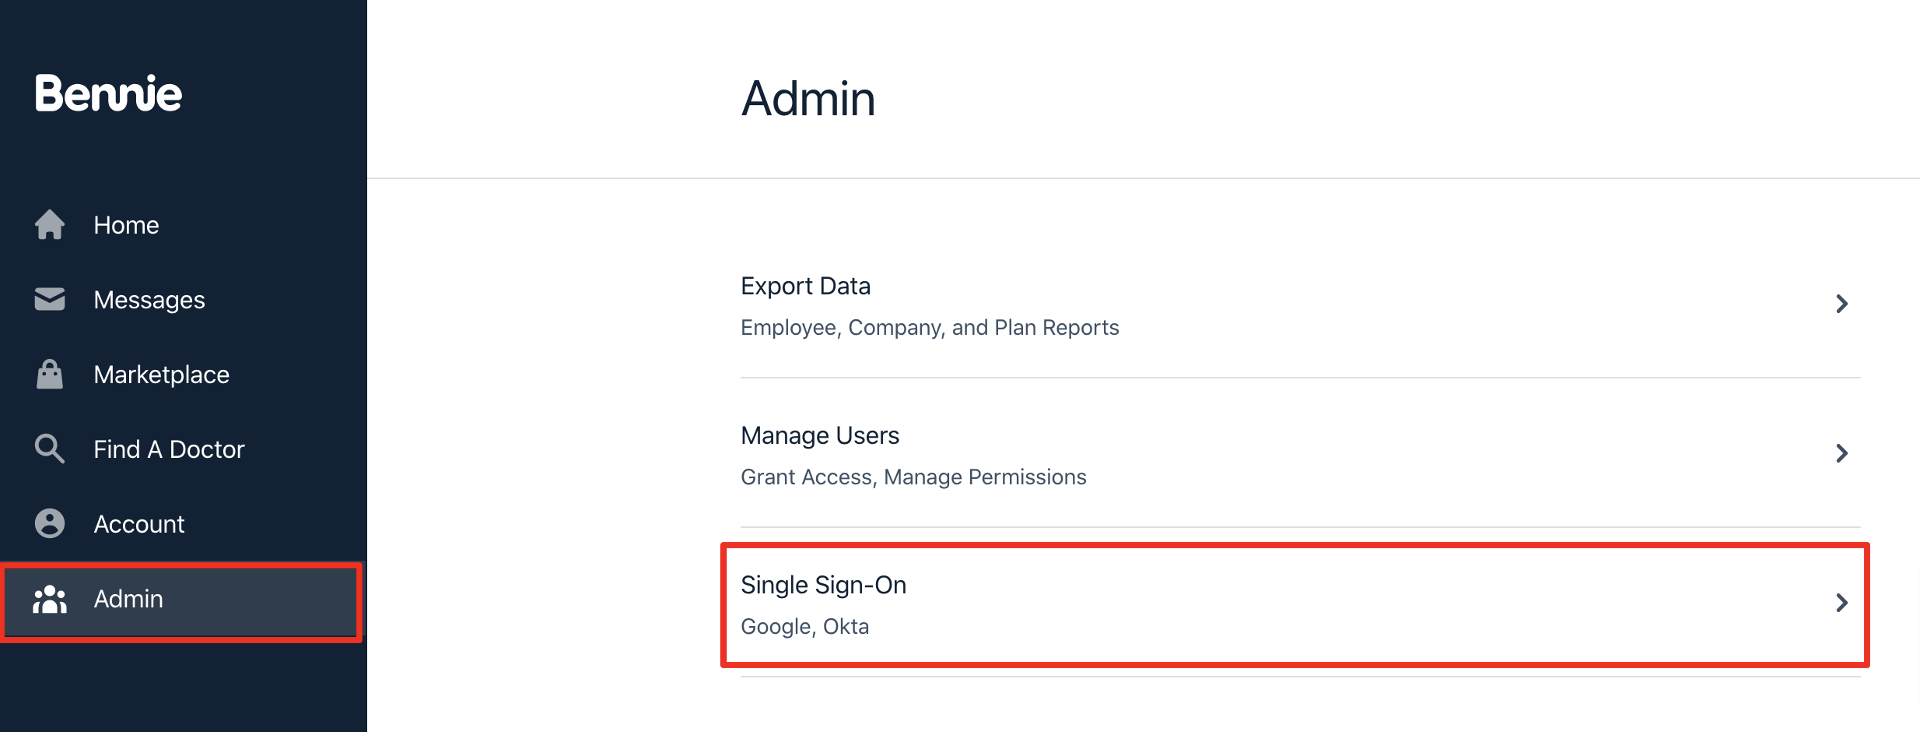
Task: Select the Find A Doctor menu entry
Action: pyautogui.click(x=168, y=448)
